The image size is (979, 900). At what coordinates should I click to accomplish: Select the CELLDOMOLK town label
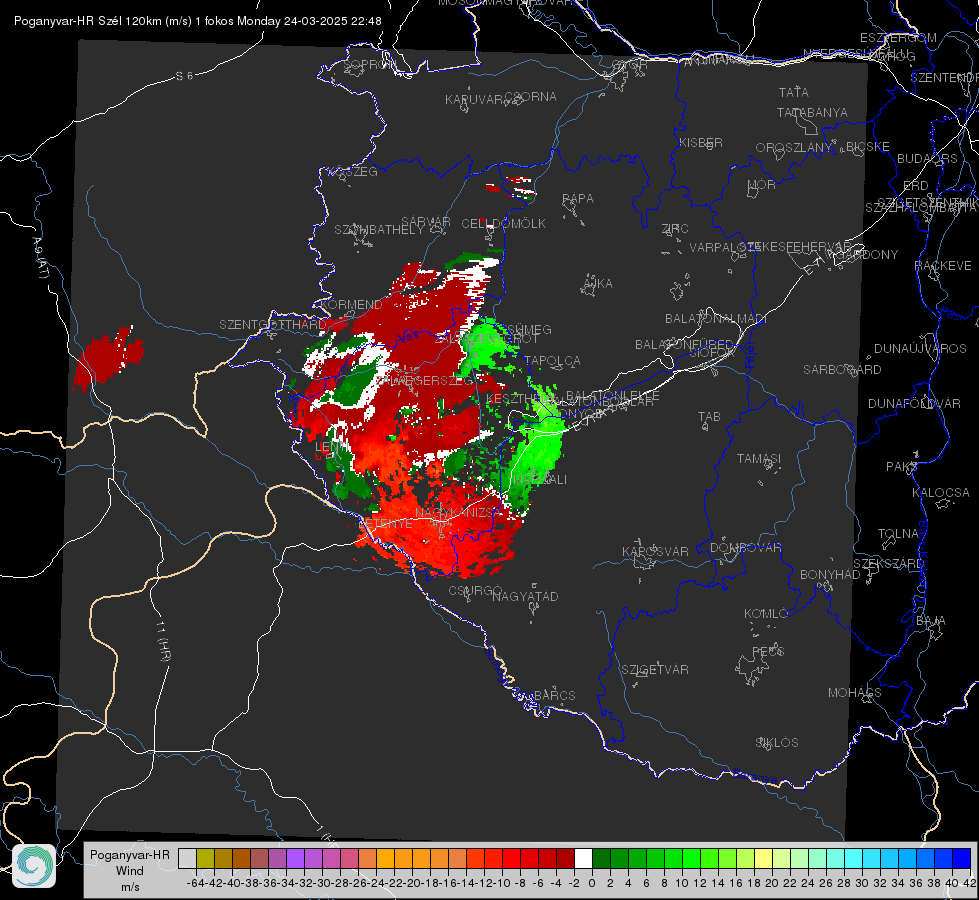(x=503, y=224)
